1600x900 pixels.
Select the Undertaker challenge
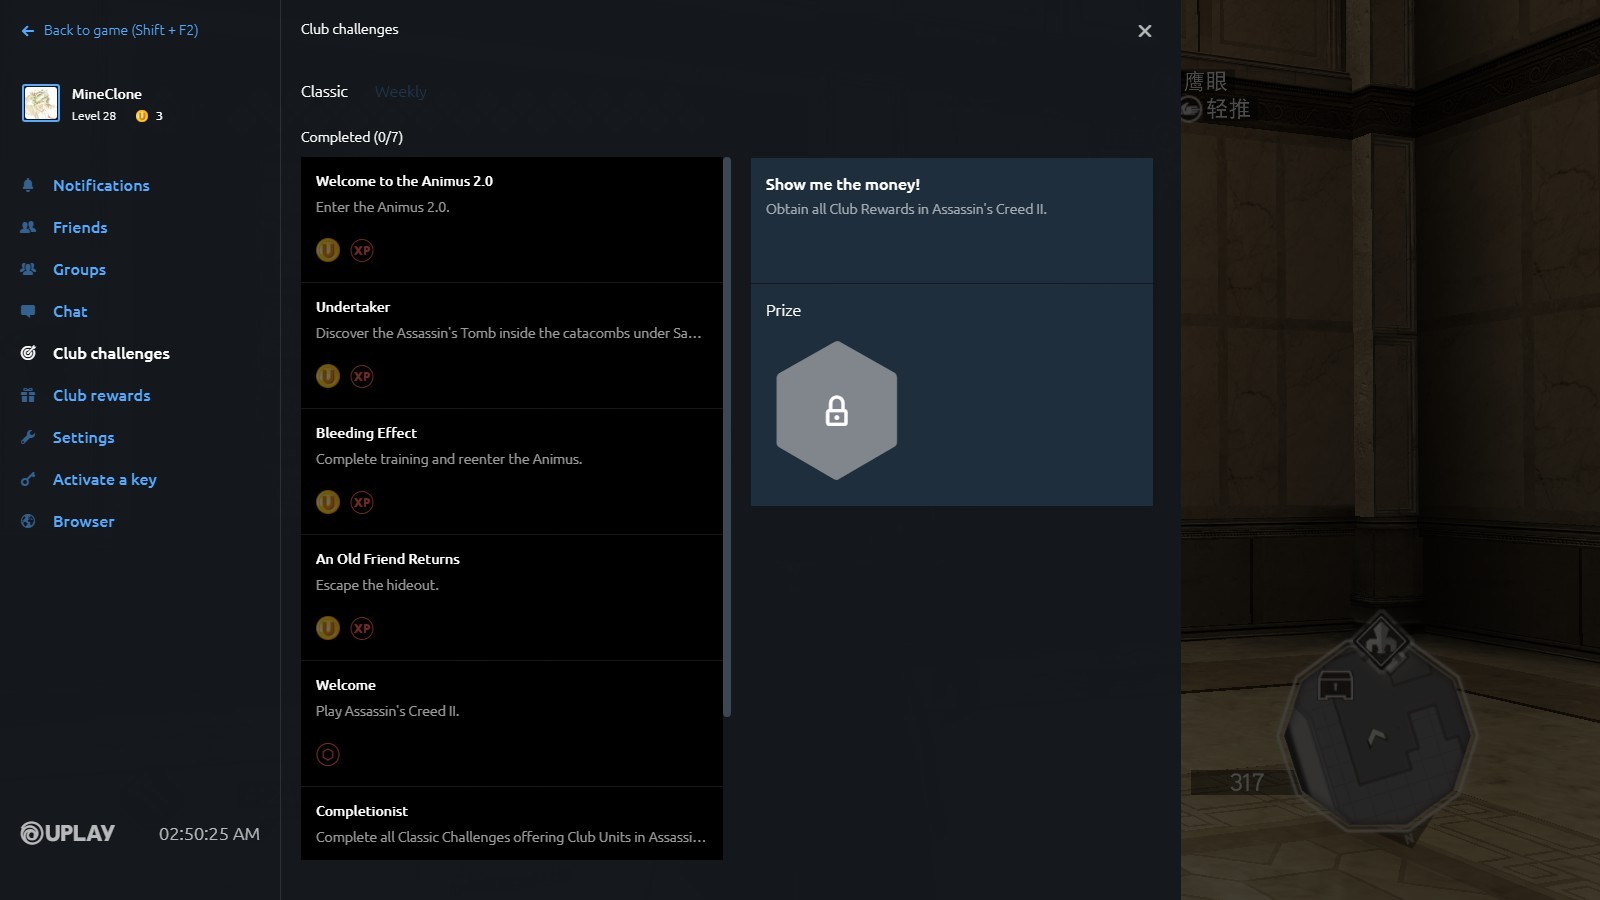(x=511, y=346)
